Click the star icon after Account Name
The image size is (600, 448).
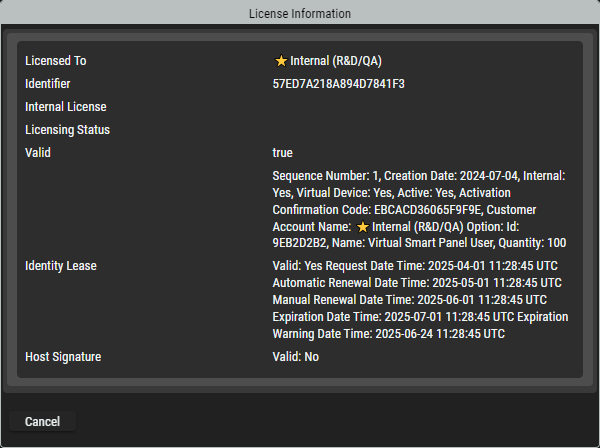coord(362,227)
